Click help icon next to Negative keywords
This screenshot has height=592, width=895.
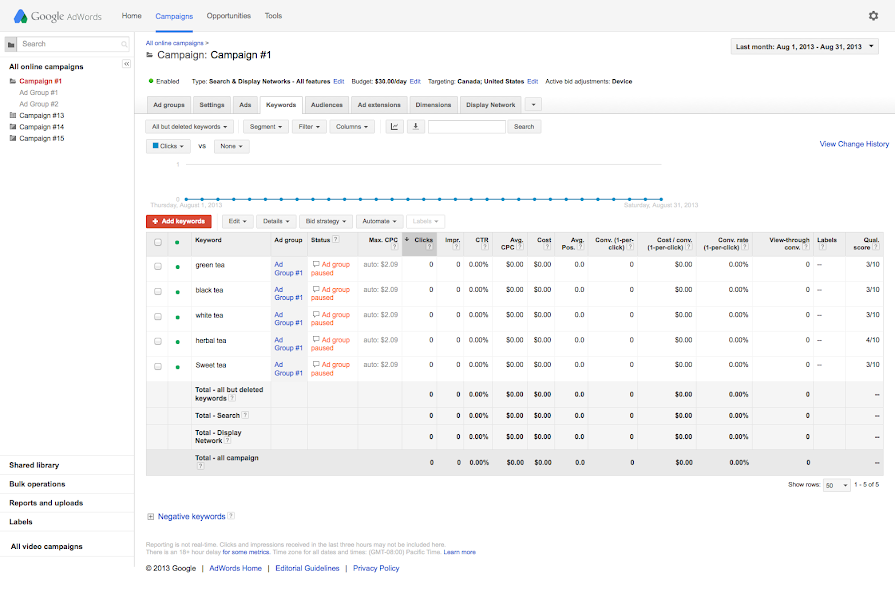pyautogui.click(x=231, y=516)
